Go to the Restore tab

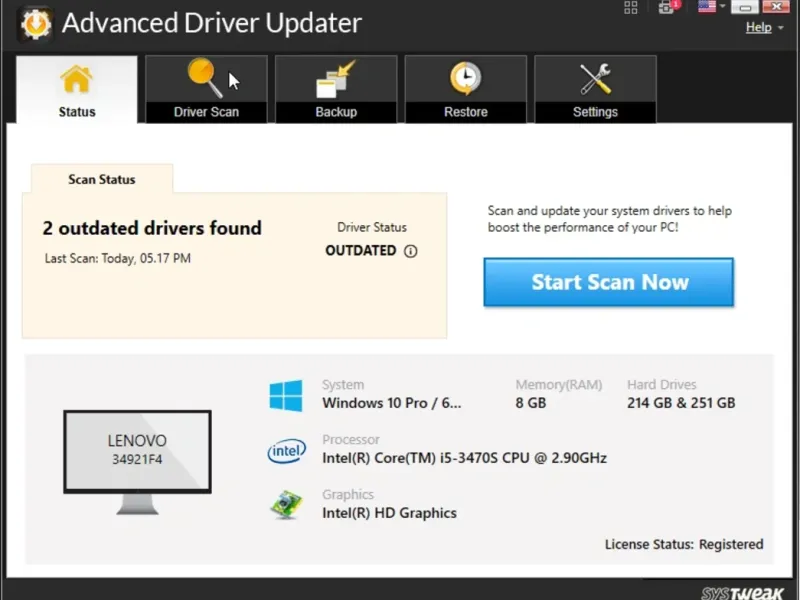(x=465, y=89)
